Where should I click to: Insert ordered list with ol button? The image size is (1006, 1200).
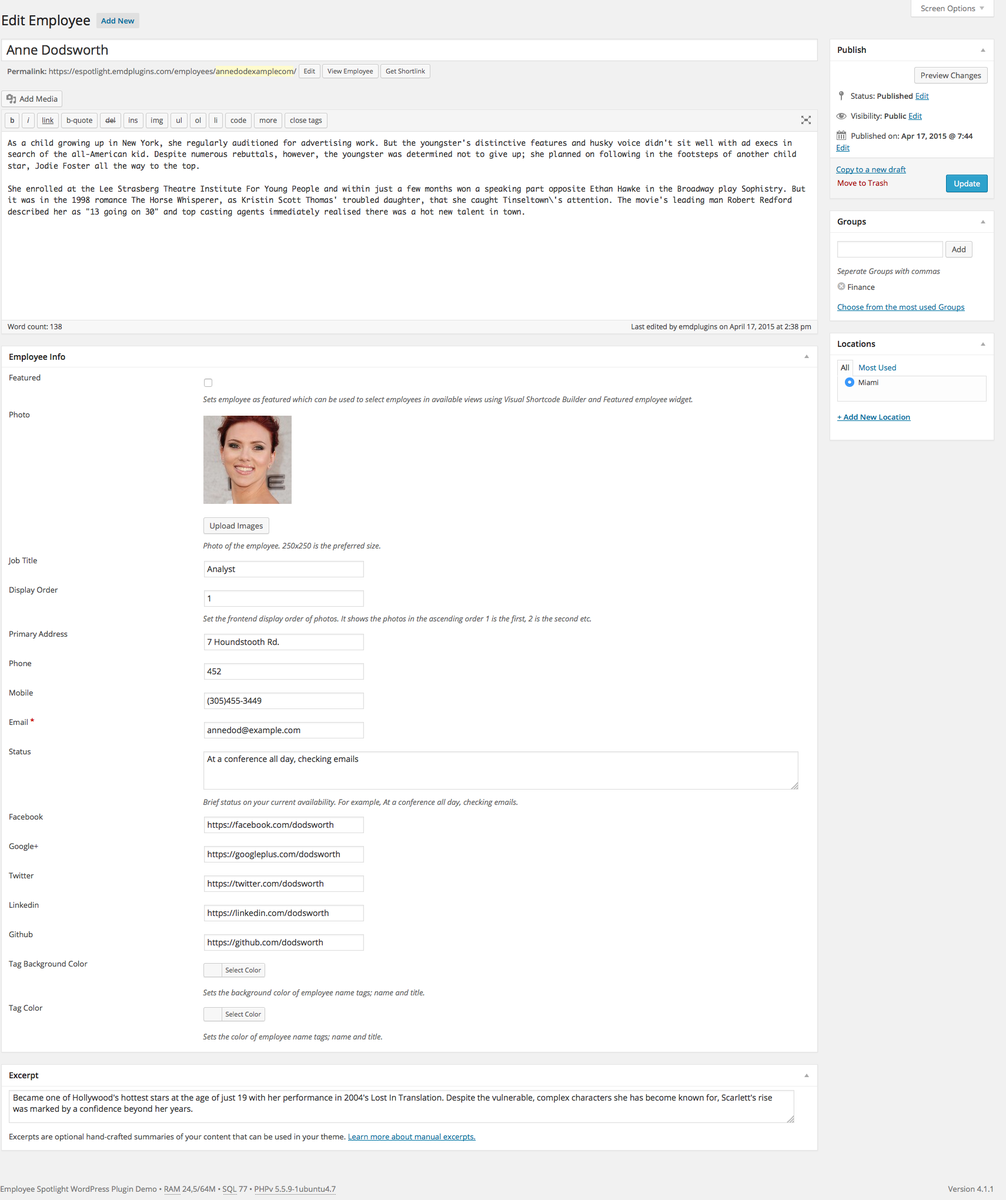pyautogui.click(x=198, y=120)
